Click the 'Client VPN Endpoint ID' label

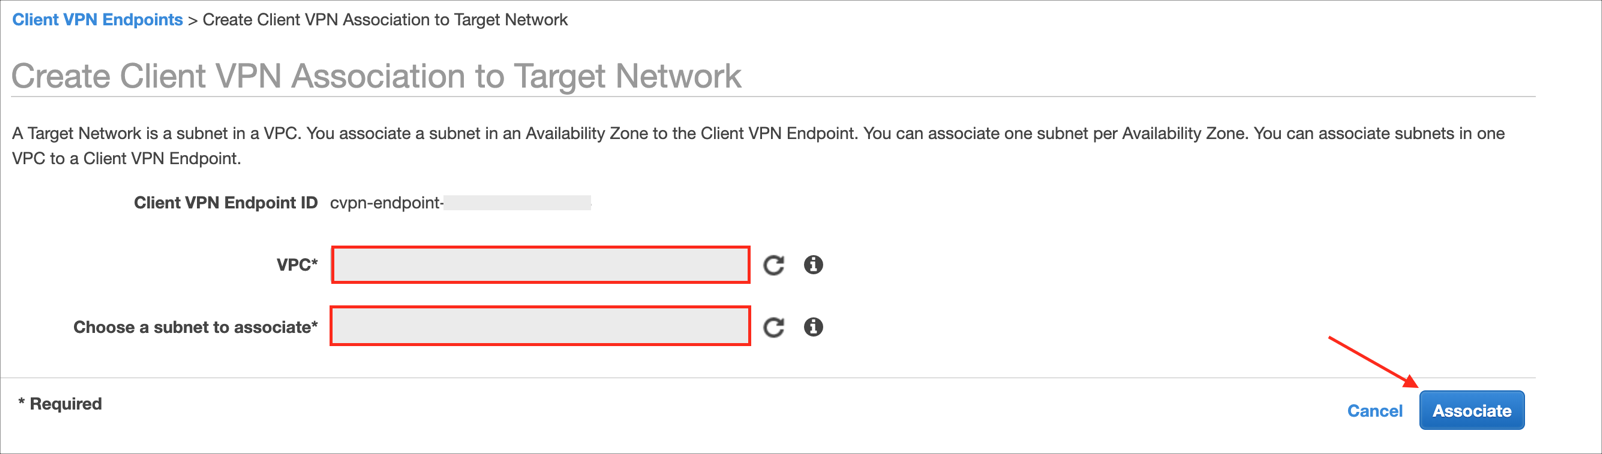[x=225, y=203]
